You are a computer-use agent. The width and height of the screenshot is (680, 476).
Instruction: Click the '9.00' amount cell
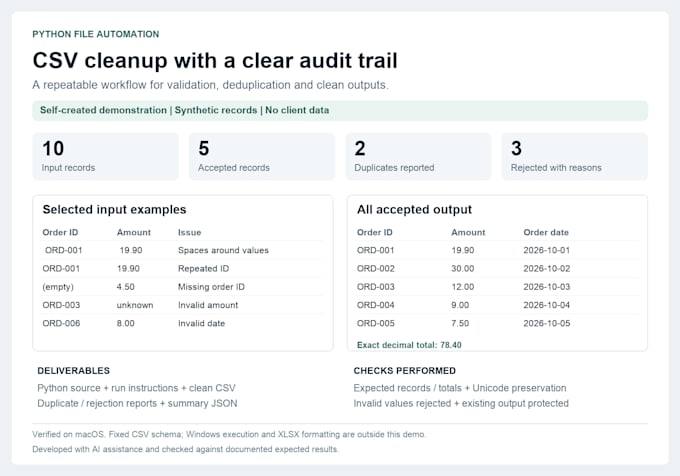click(x=460, y=305)
